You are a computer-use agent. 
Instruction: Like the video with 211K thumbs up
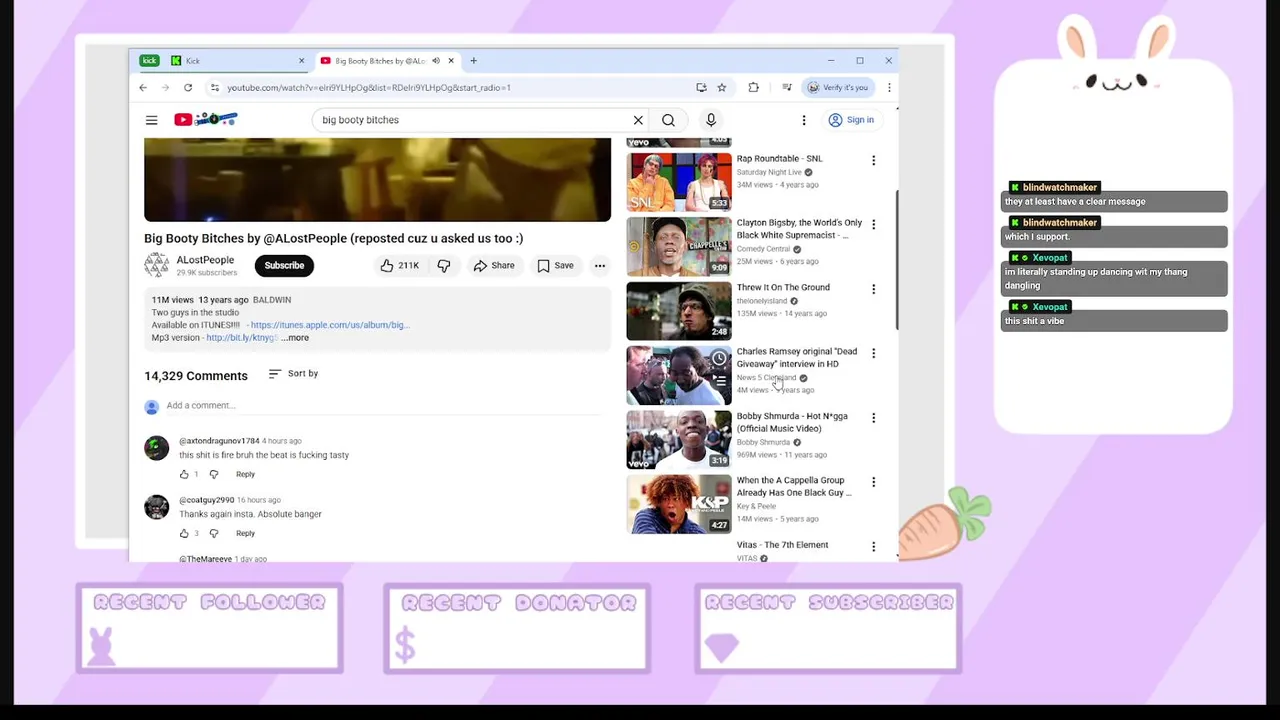coord(399,266)
